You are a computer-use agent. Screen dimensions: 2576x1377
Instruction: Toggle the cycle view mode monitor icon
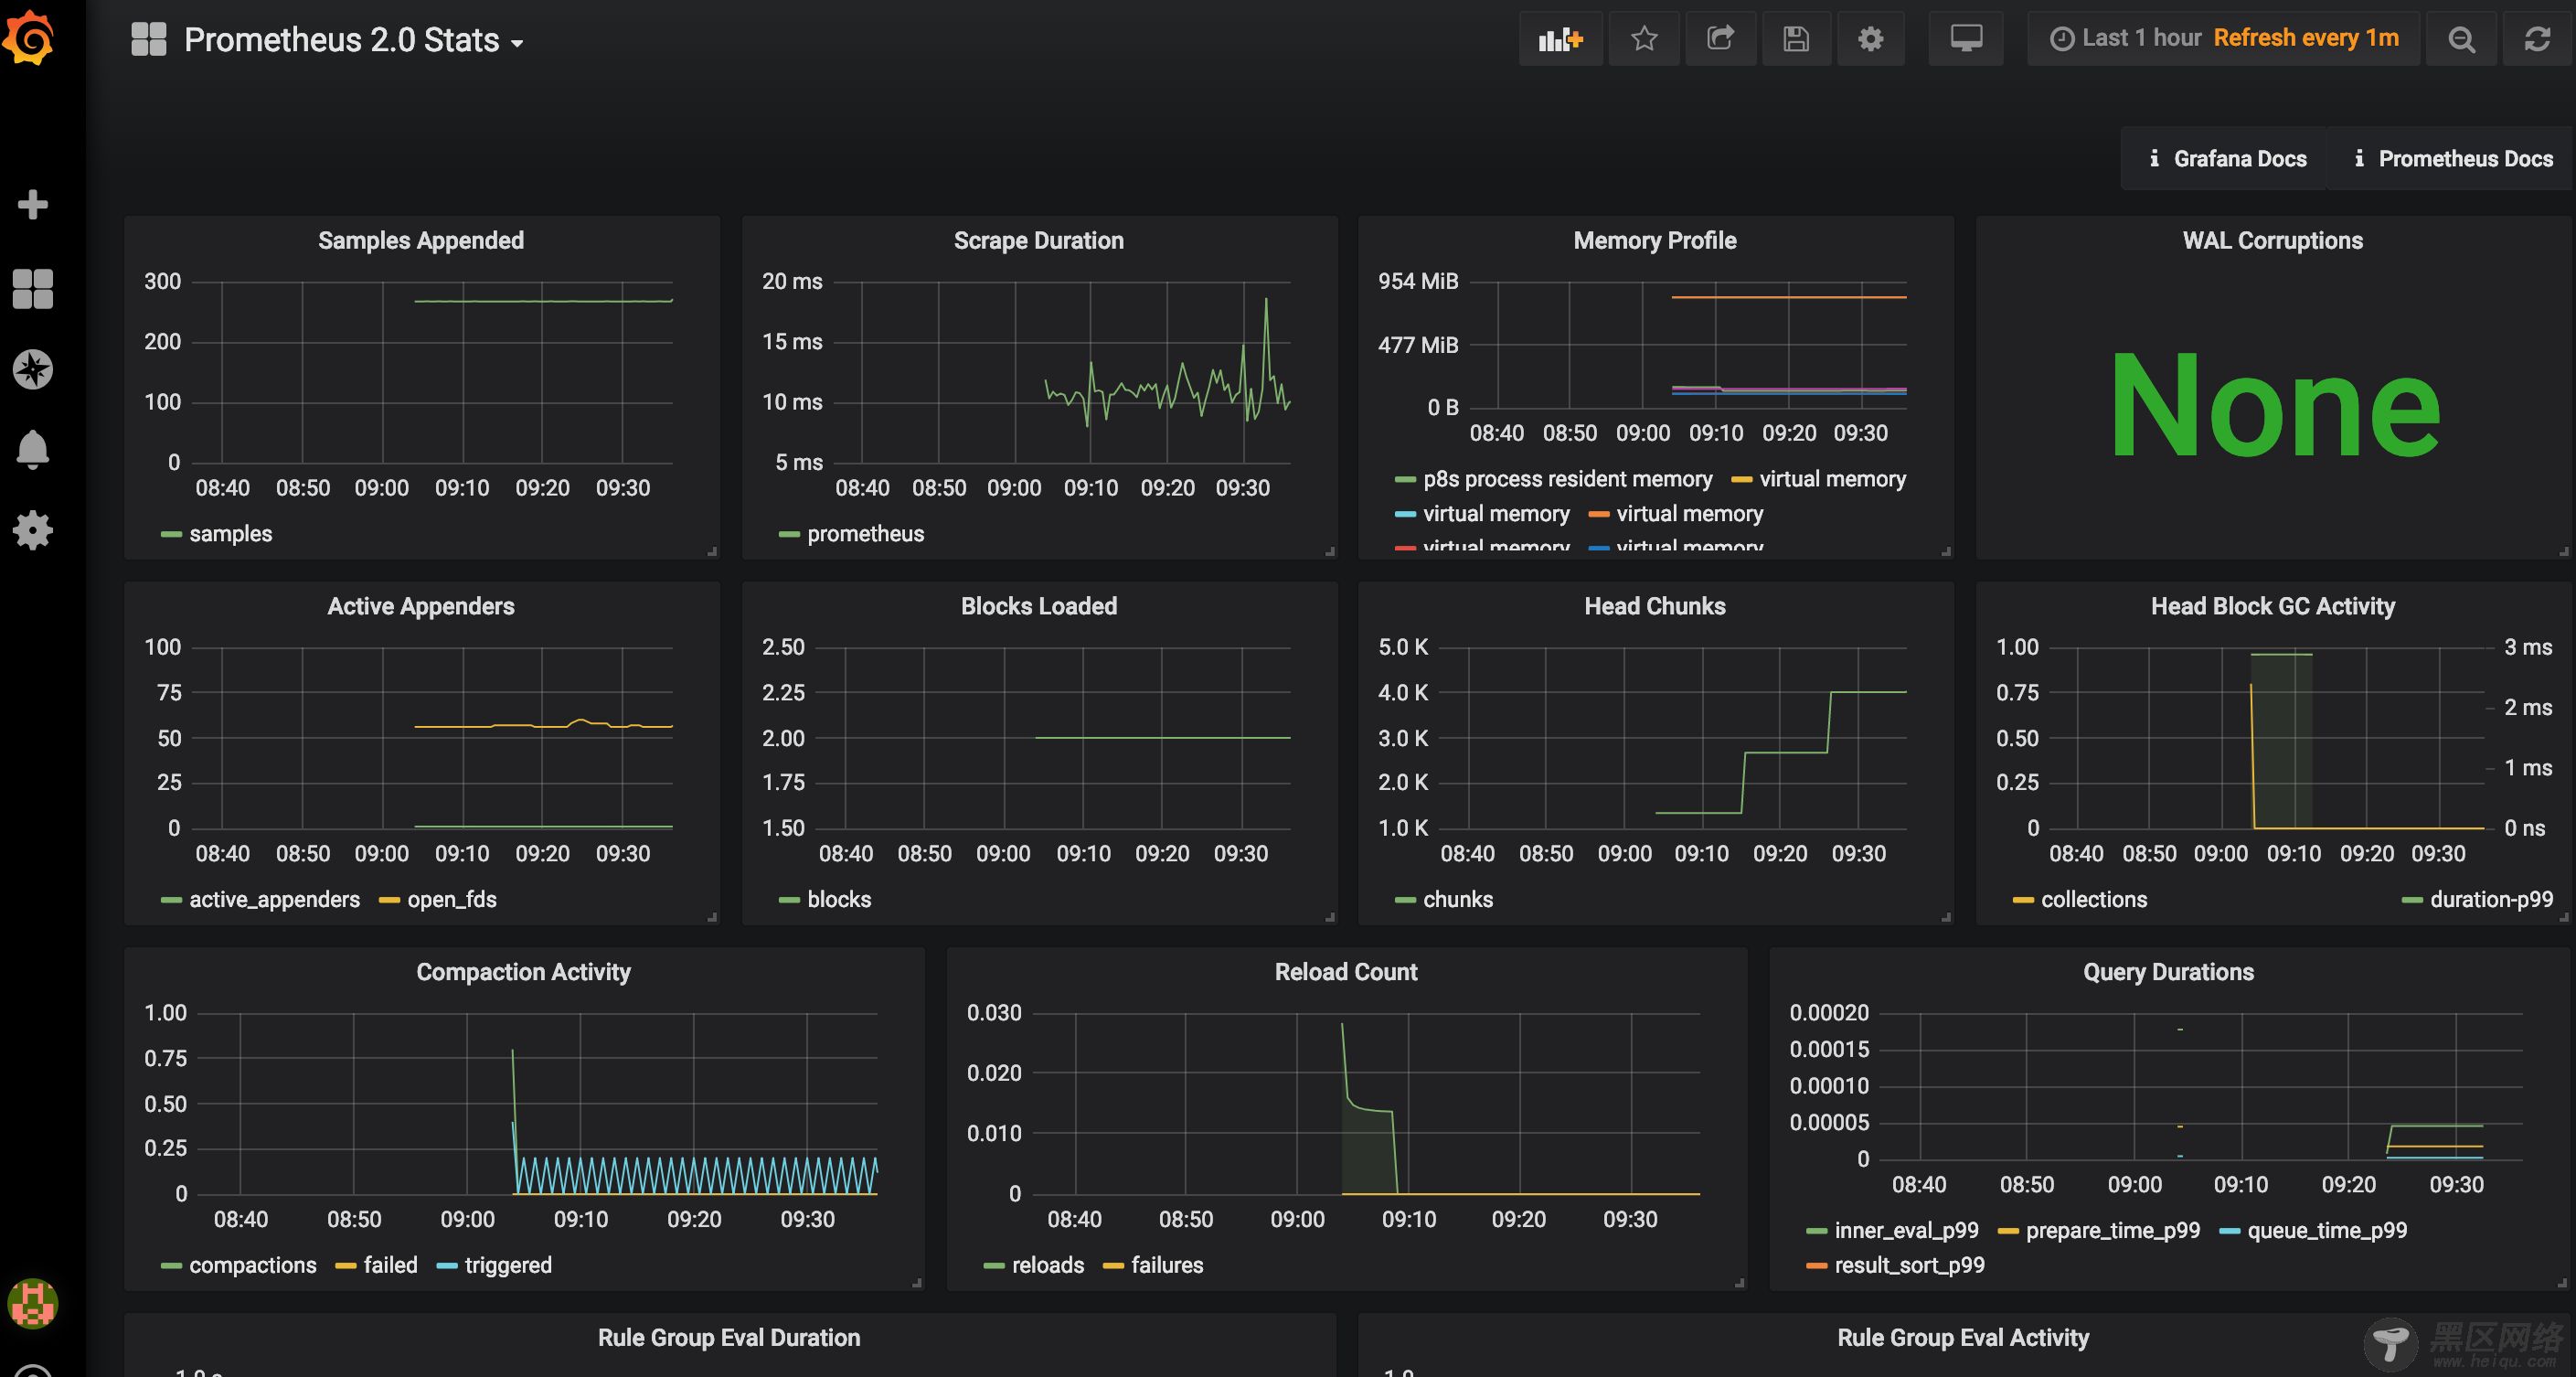coord(1966,39)
